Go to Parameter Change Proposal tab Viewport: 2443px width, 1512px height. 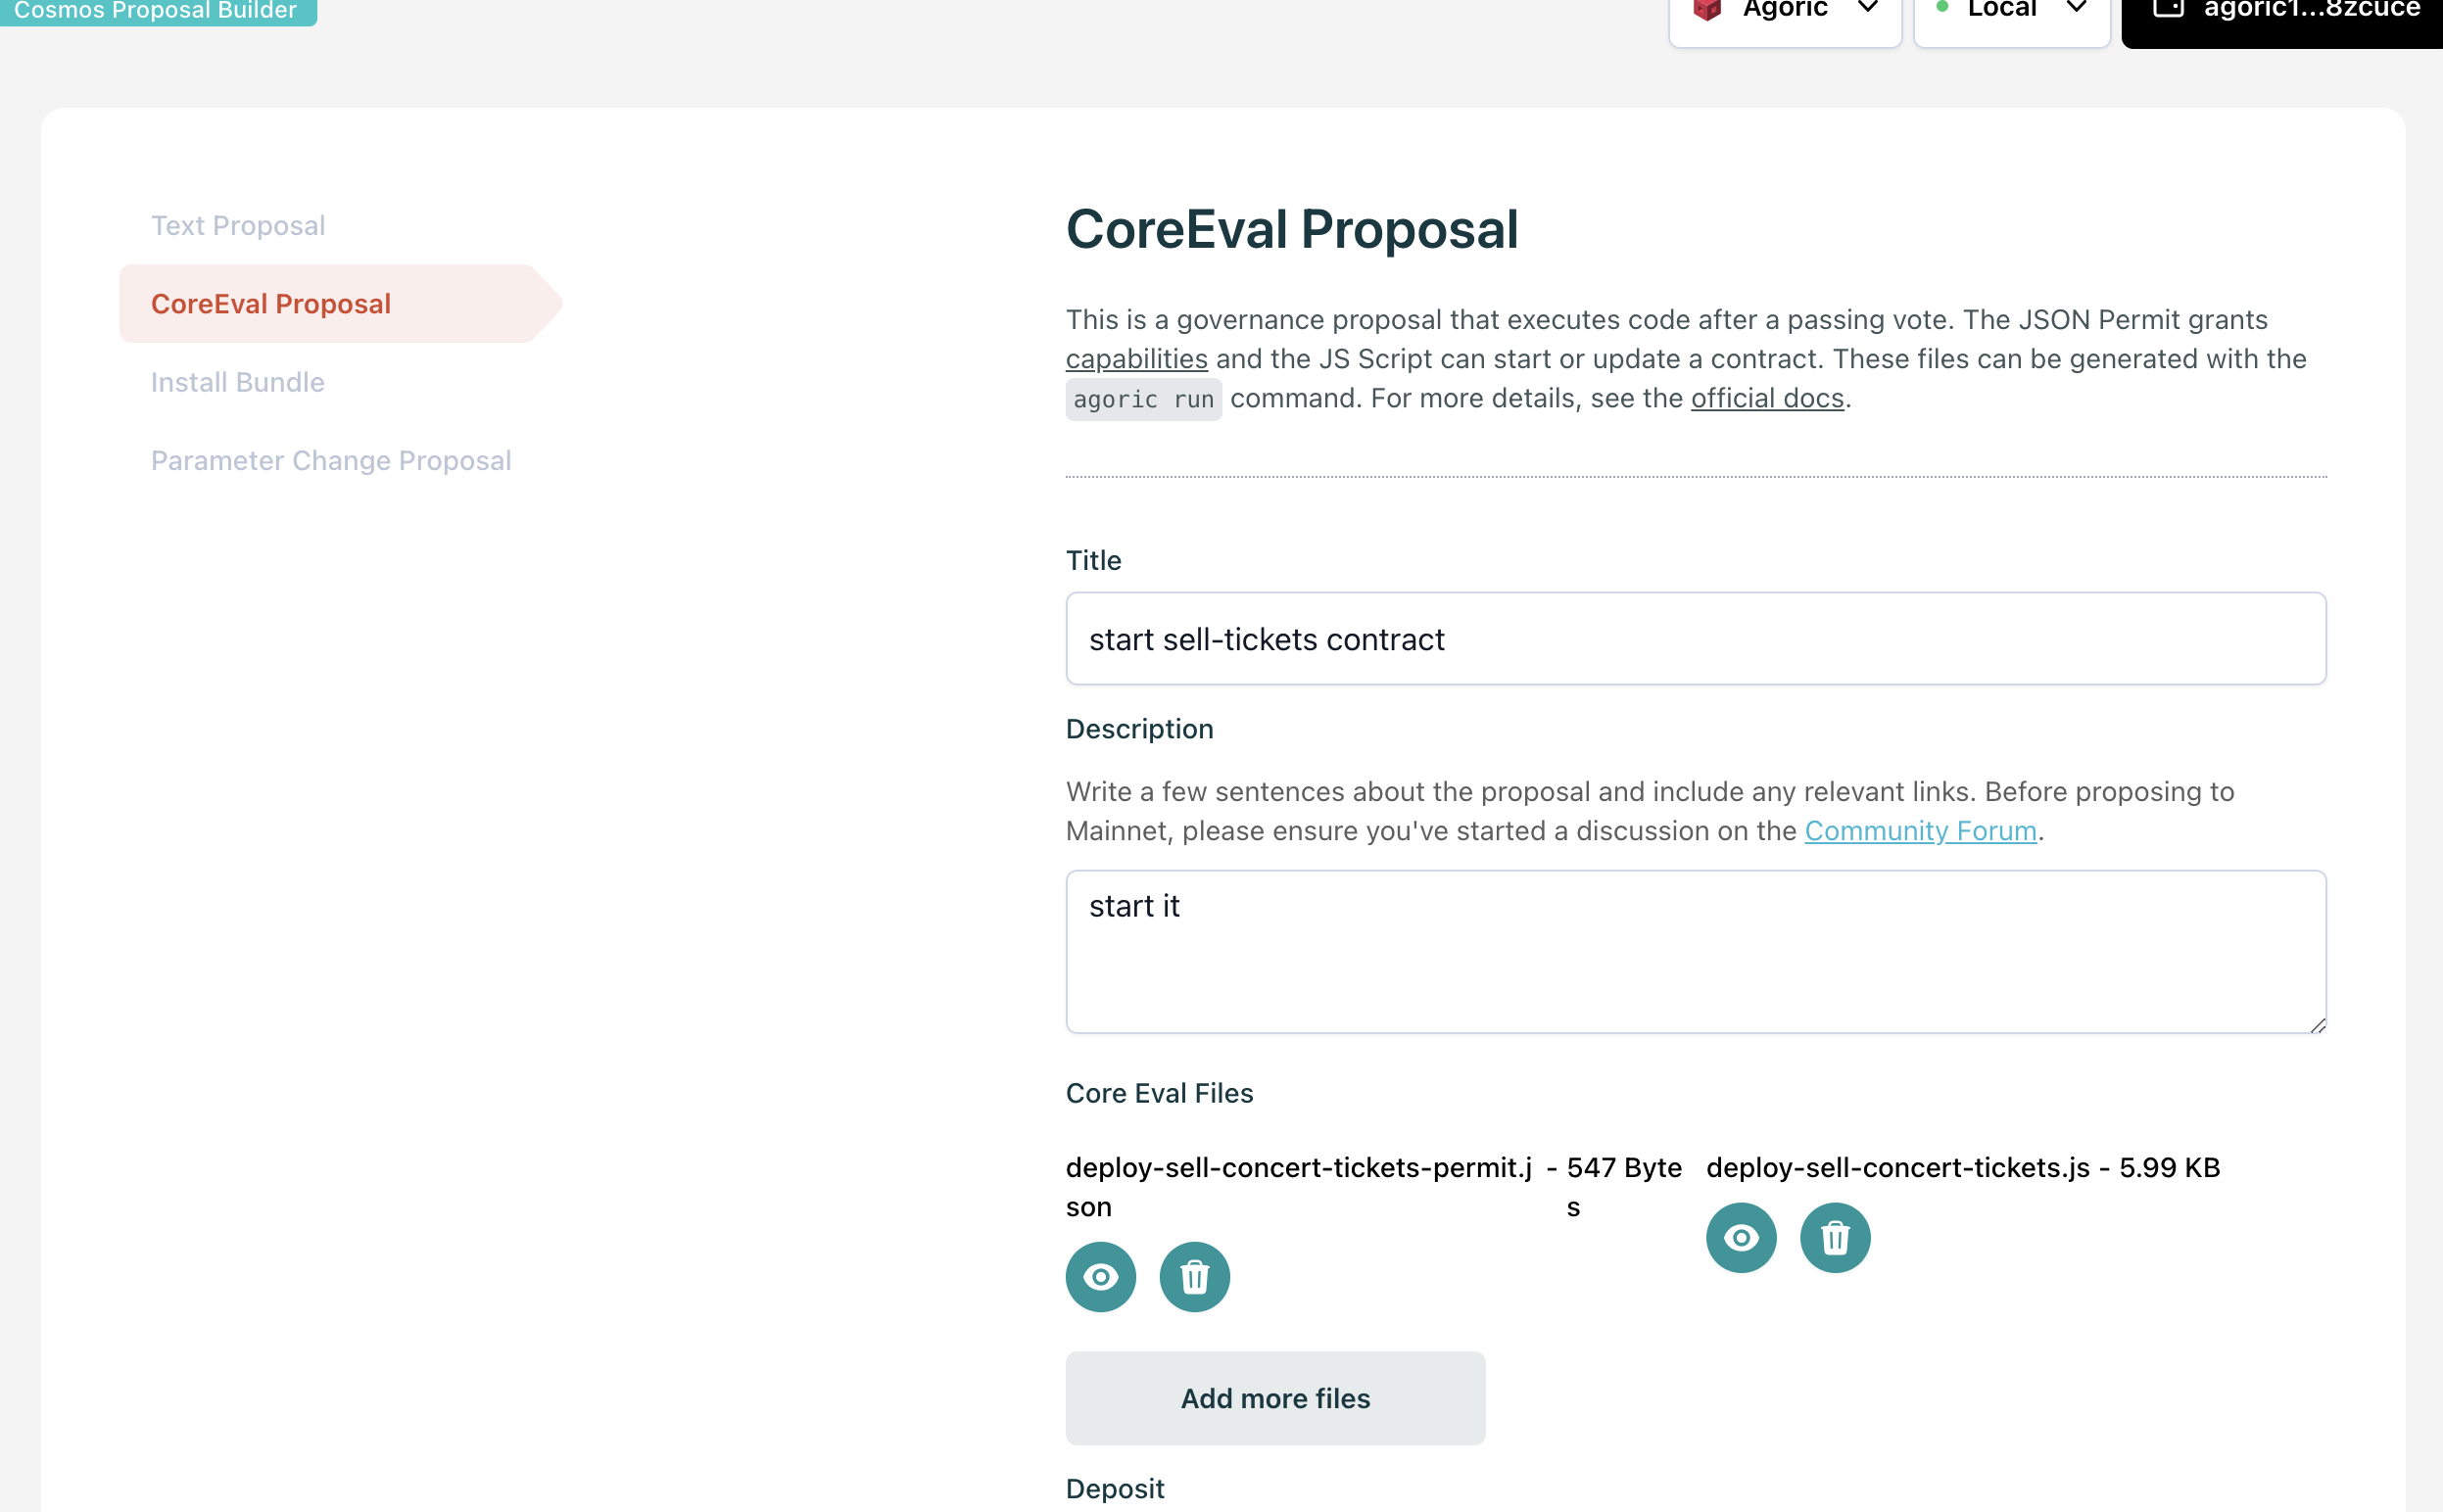(331, 461)
